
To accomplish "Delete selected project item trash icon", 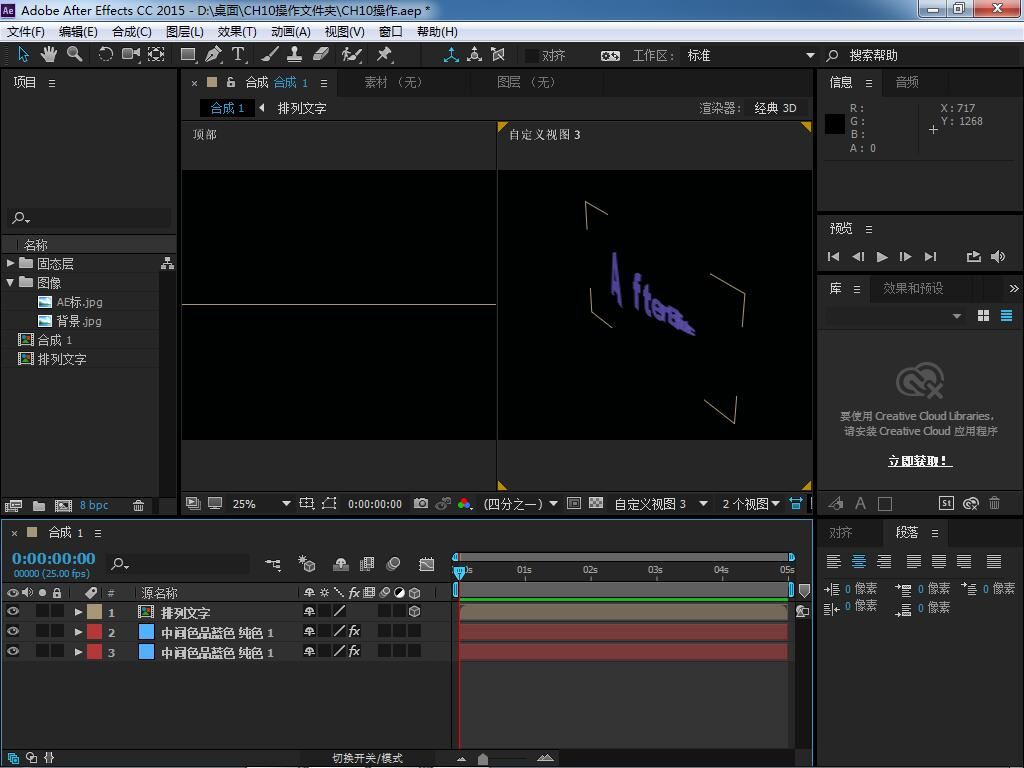I will [x=138, y=505].
